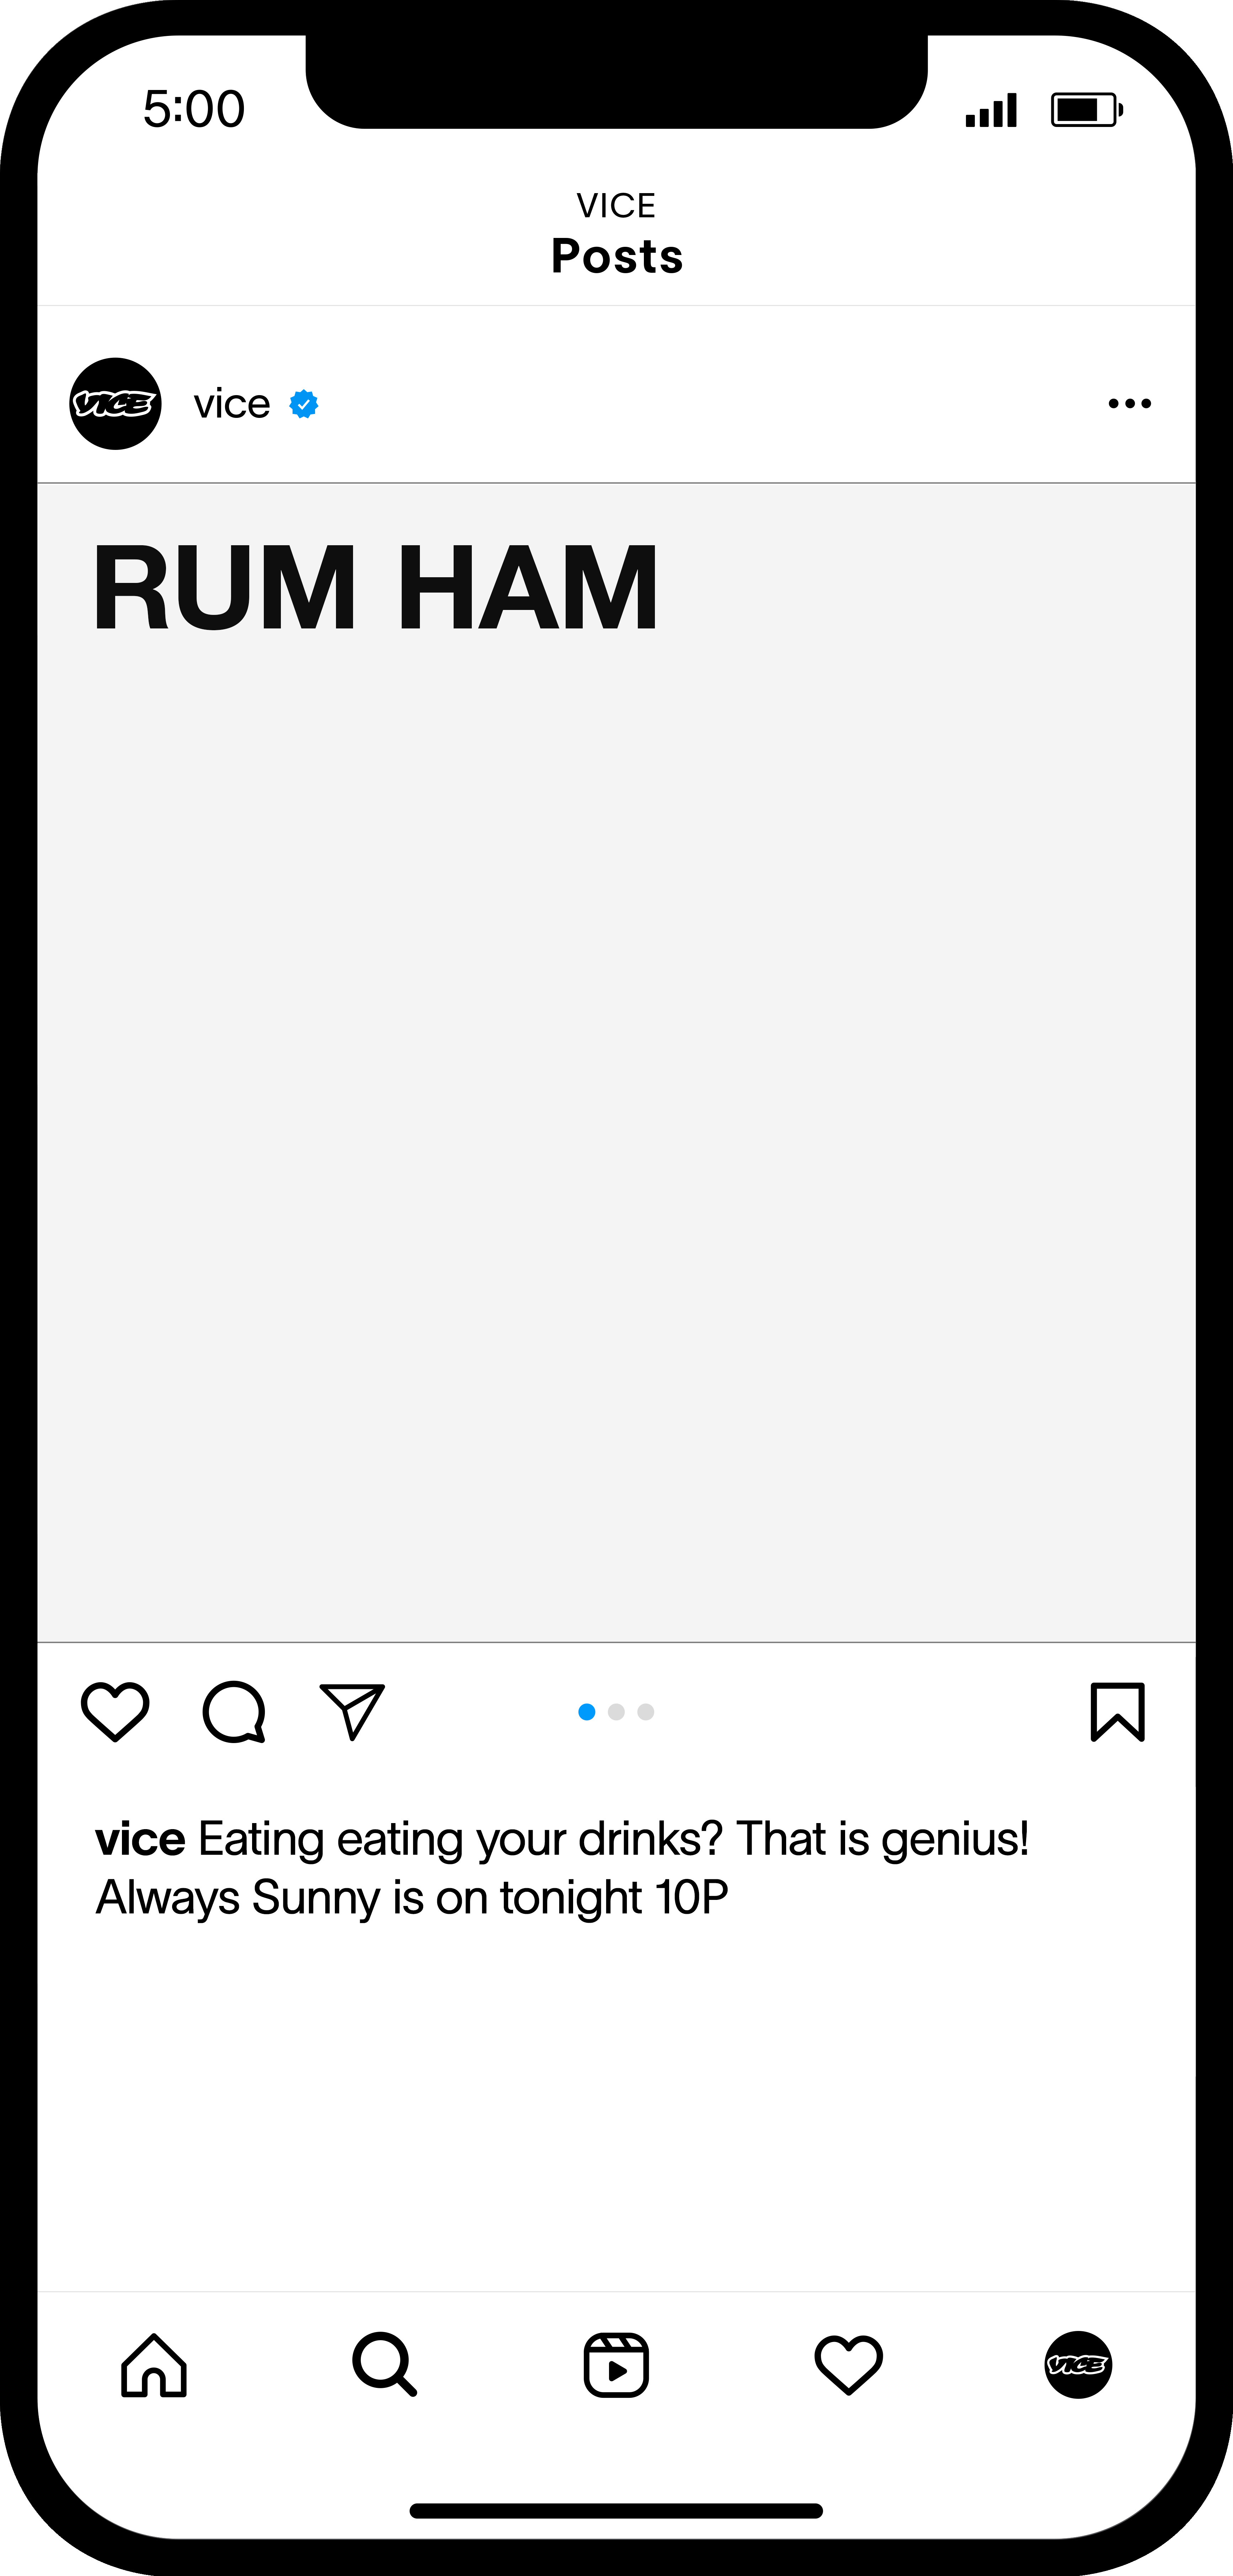1233x2576 pixels.
Task: Select the first blue carousel dot
Action: click(587, 1712)
